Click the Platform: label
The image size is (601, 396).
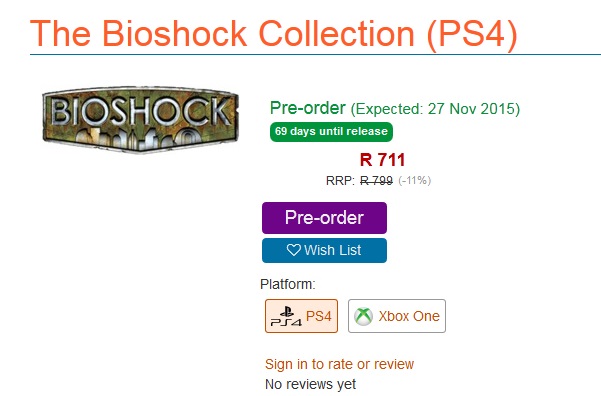(x=288, y=284)
